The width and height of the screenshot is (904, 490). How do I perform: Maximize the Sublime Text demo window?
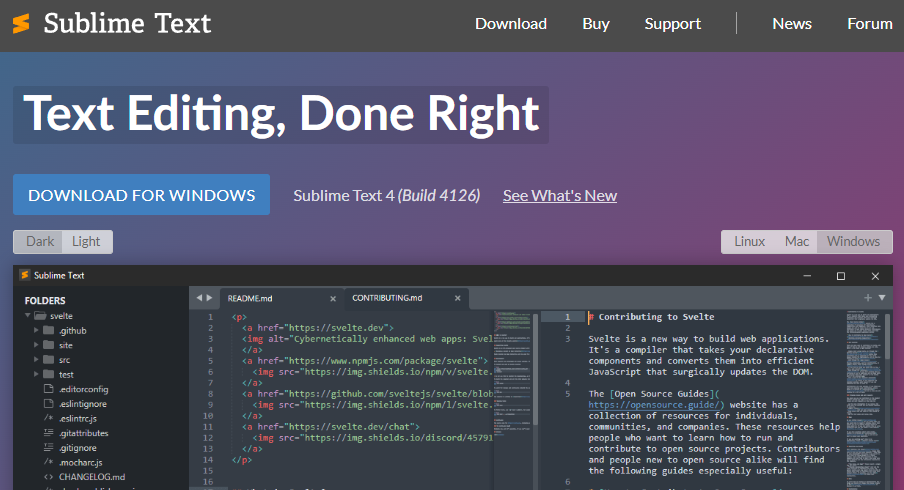(841, 276)
